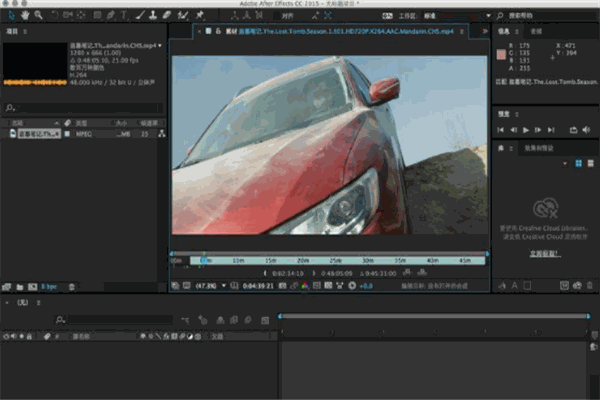The height and width of the screenshot is (400, 600).
Task: Toggle the transparency grid
Action: click(328, 286)
